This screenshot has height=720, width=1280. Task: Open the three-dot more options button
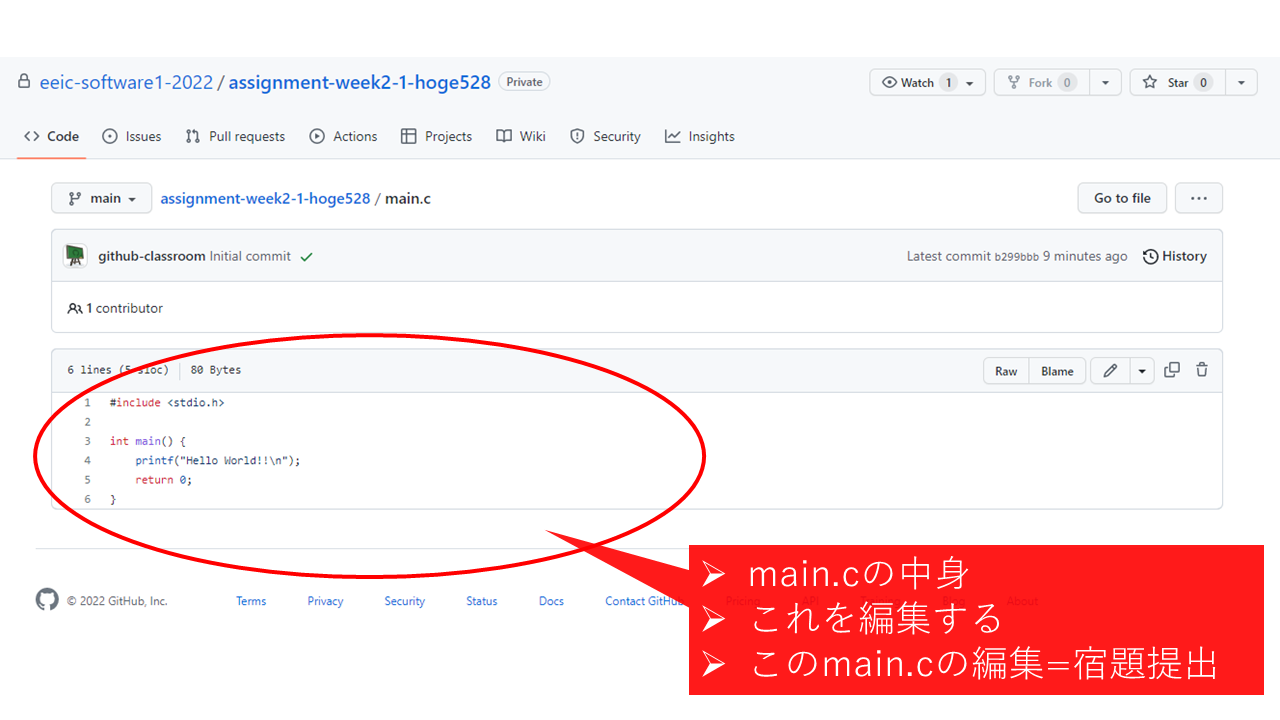coord(1198,198)
